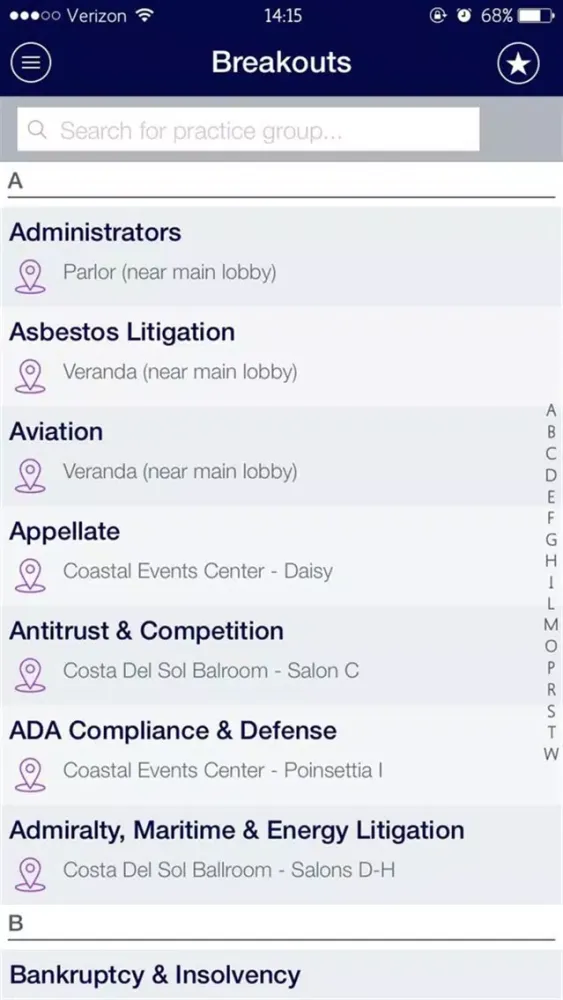Focus the practice group search field

click(248, 129)
